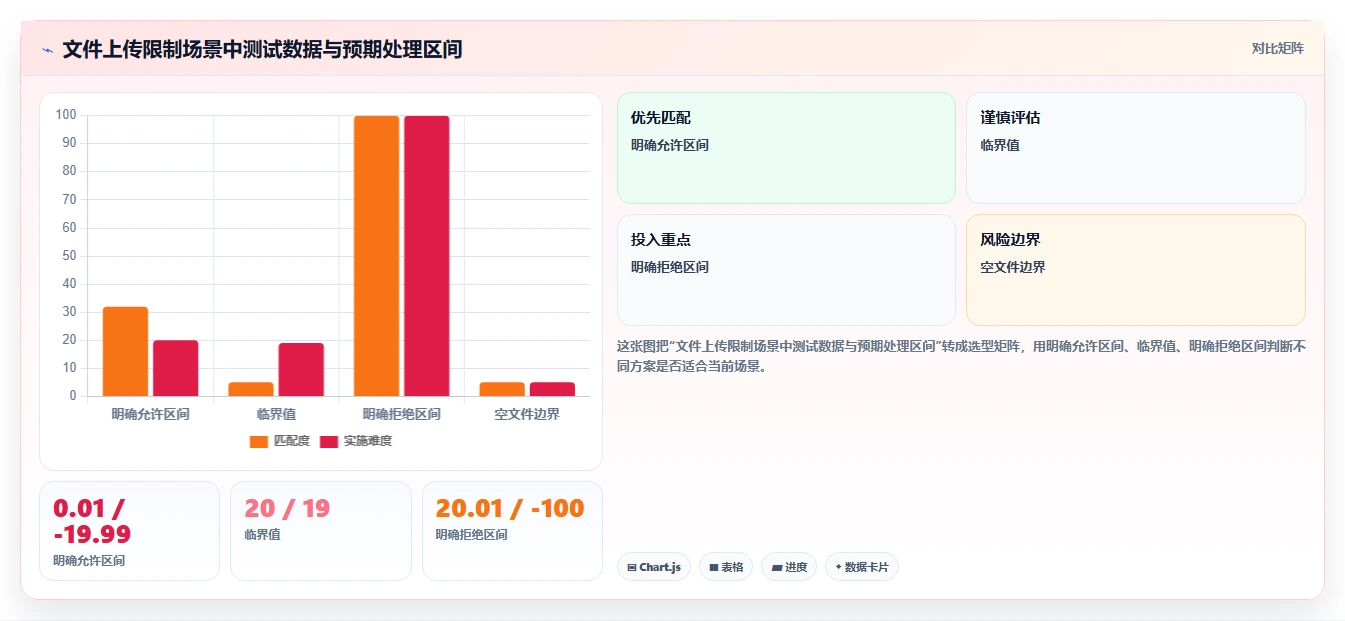This screenshot has height=621, width=1345.
Task: Click the 进度 chip icon
Action: click(x=777, y=567)
